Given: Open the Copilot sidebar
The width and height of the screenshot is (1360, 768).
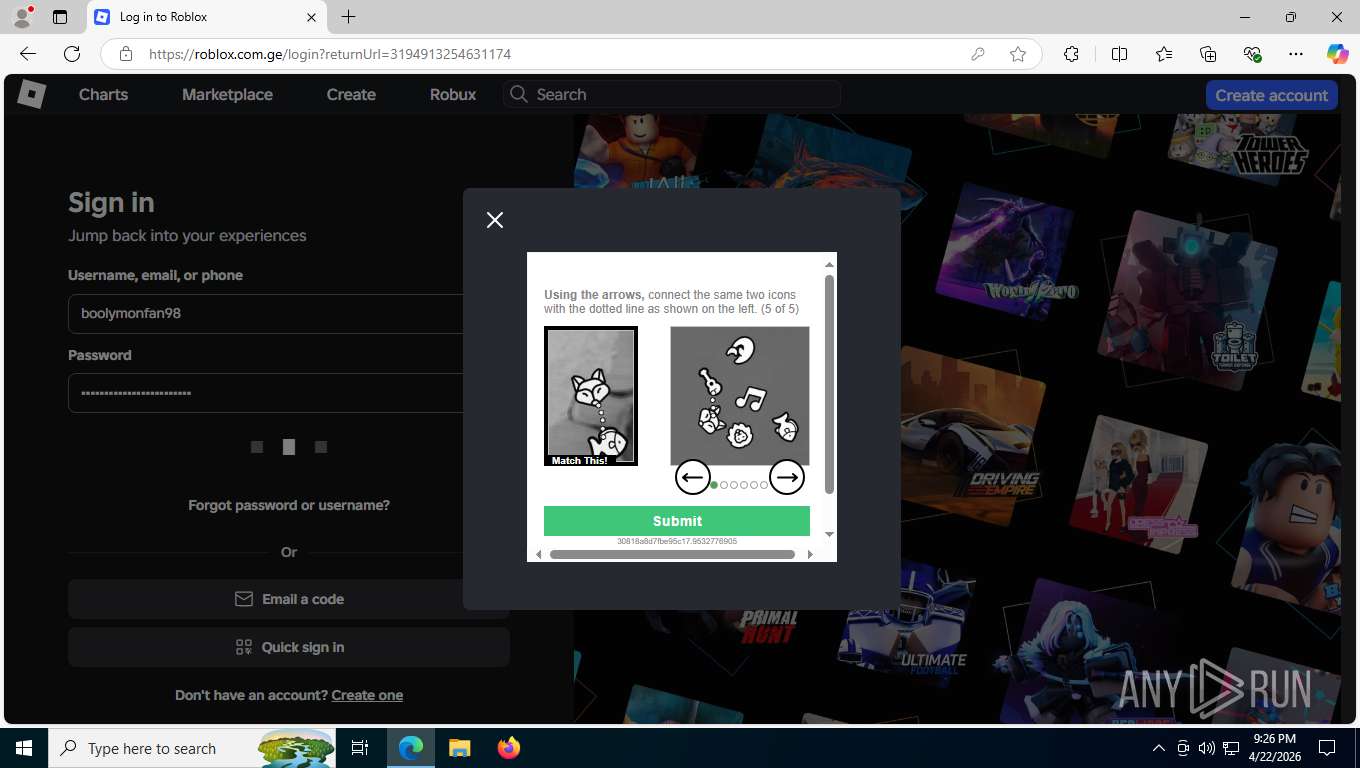Looking at the screenshot, I should (1337, 54).
